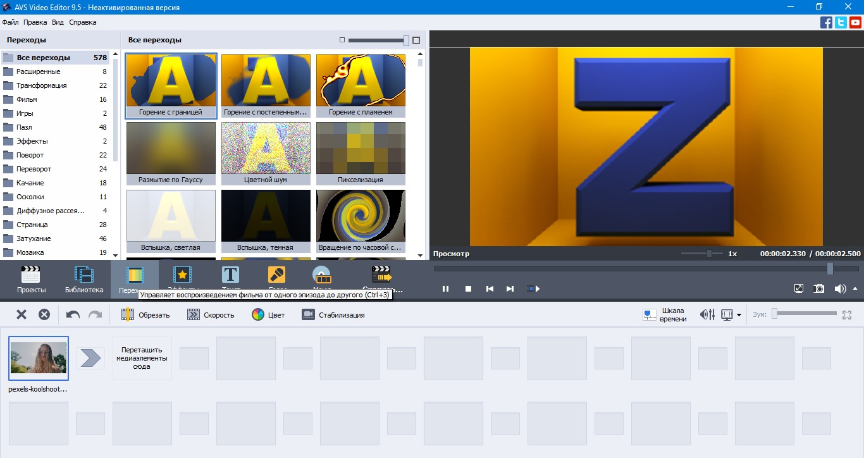Open the Файл menu
Image resolution: width=864 pixels, height=458 pixels.
(10, 23)
